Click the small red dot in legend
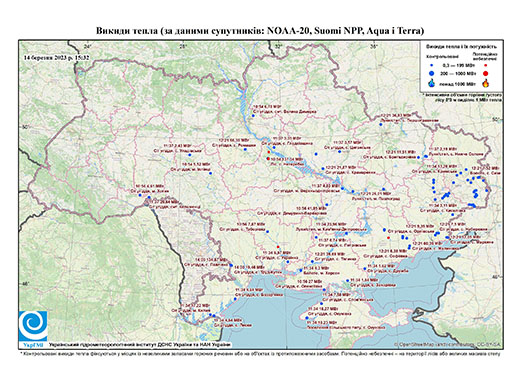520x368 pixels. click(x=486, y=65)
